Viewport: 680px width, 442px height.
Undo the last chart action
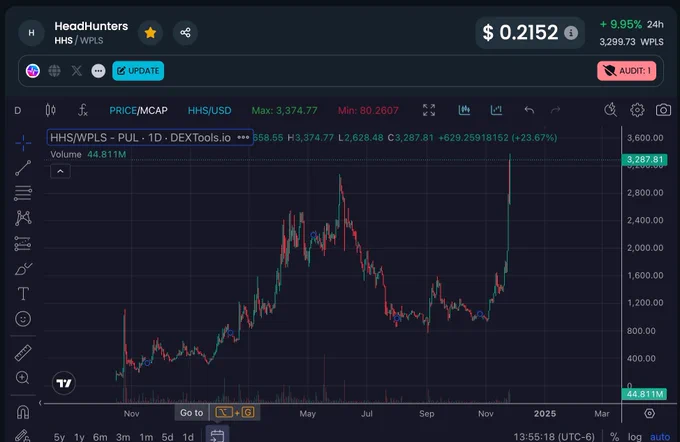pos(529,110)
